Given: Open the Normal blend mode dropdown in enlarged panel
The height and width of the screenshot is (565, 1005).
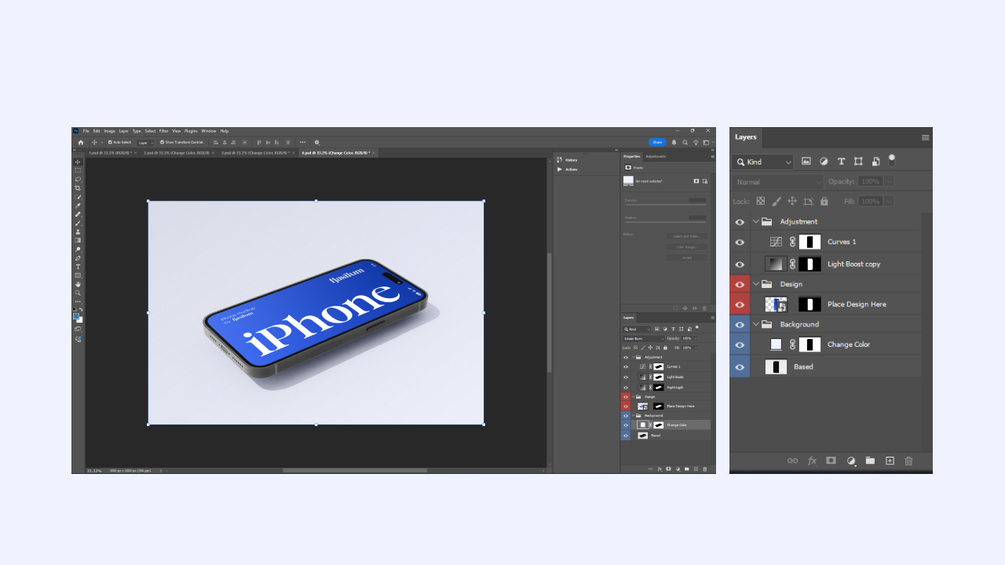Looking at the screenshot, I should tap(777, 182).
